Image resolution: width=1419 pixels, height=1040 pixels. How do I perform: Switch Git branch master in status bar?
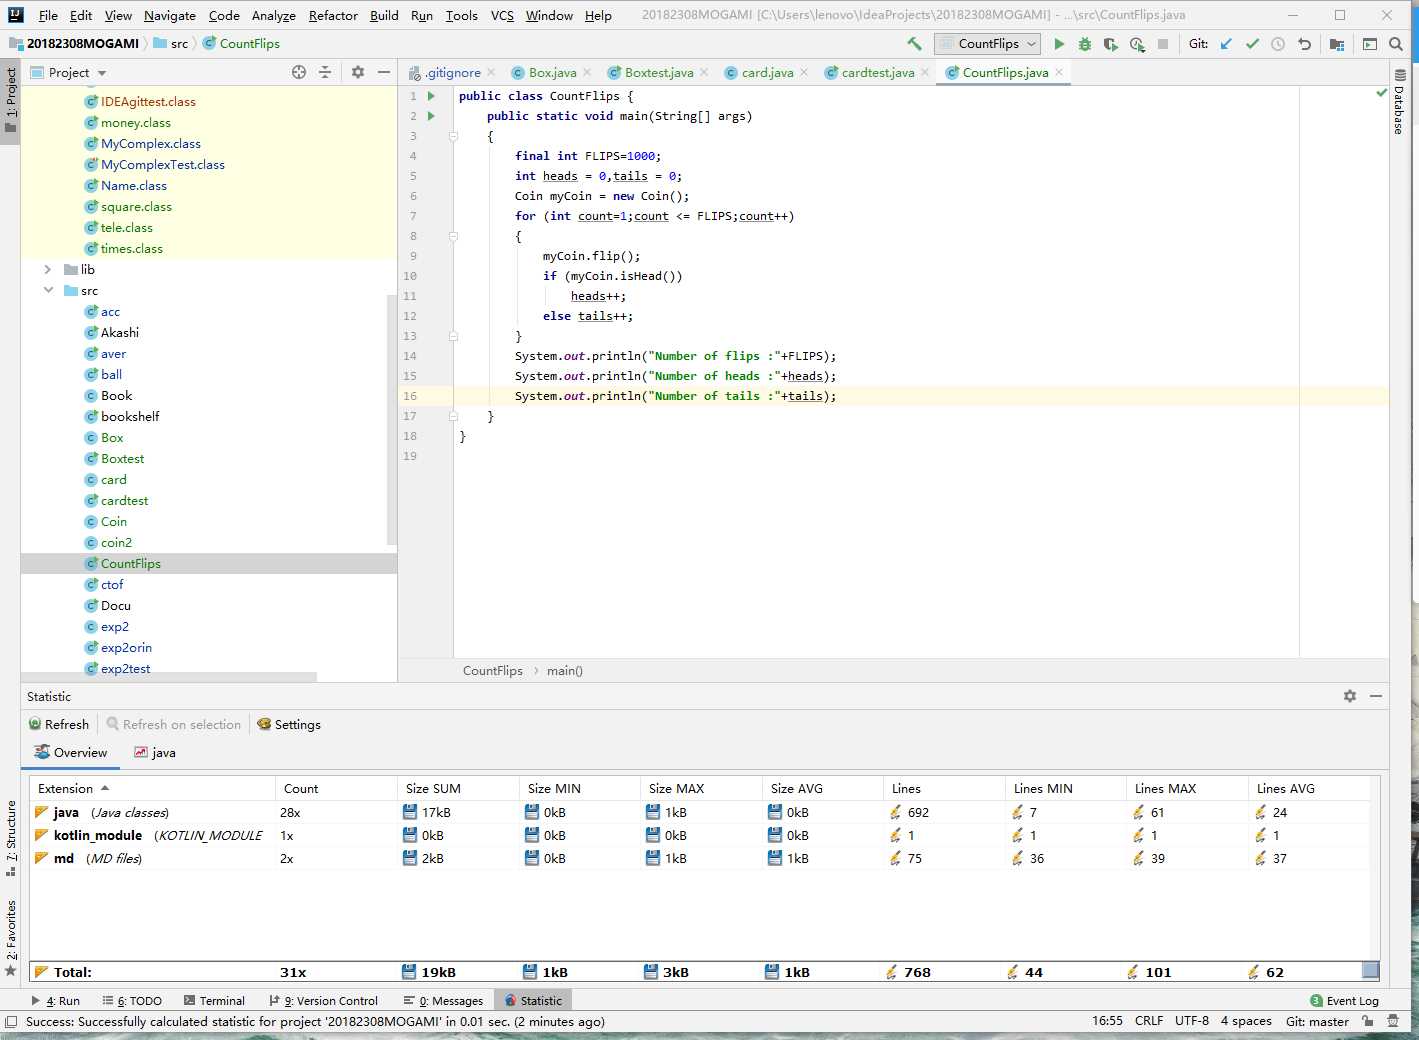click(x=1317, y=1021)
